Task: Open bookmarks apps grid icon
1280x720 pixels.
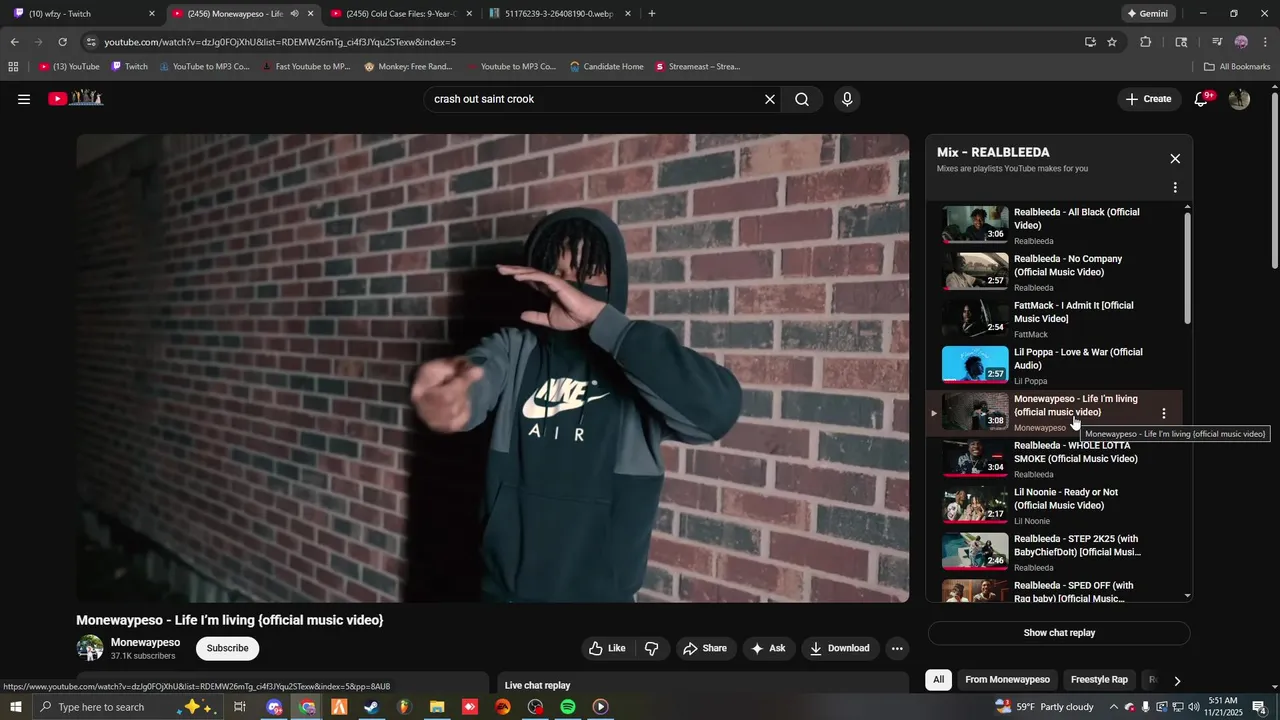Action: 13,66
